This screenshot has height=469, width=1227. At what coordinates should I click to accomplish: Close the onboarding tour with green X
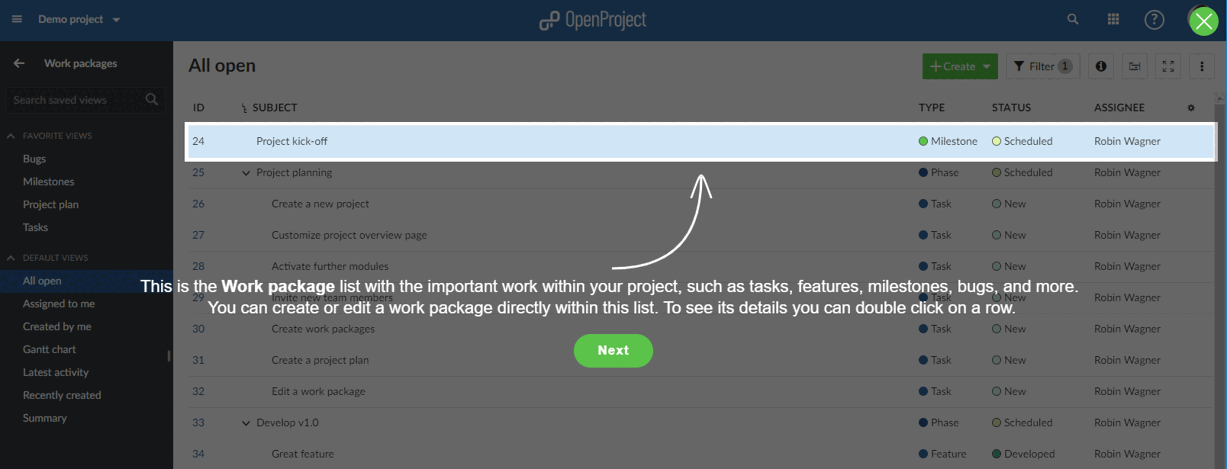click(1204, 20)
